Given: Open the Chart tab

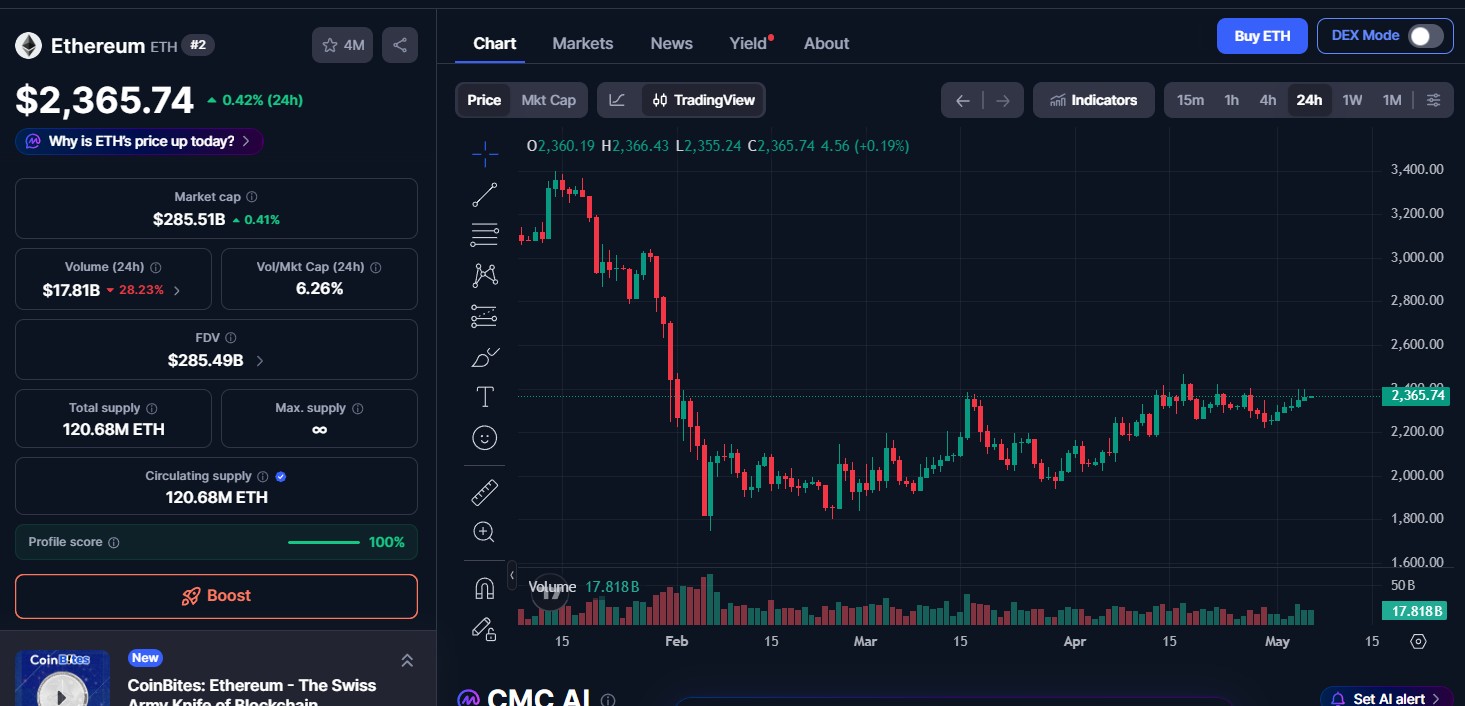Looking at the screenshot, I should 495,44.
